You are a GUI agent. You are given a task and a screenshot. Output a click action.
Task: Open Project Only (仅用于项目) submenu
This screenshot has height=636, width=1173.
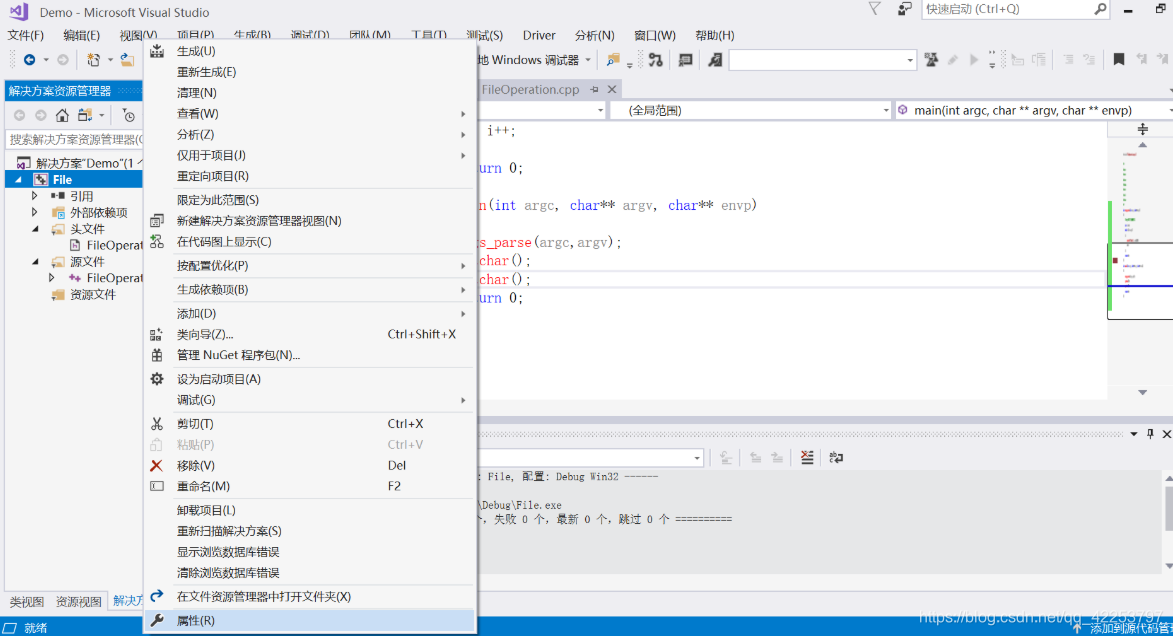(310, 156)
